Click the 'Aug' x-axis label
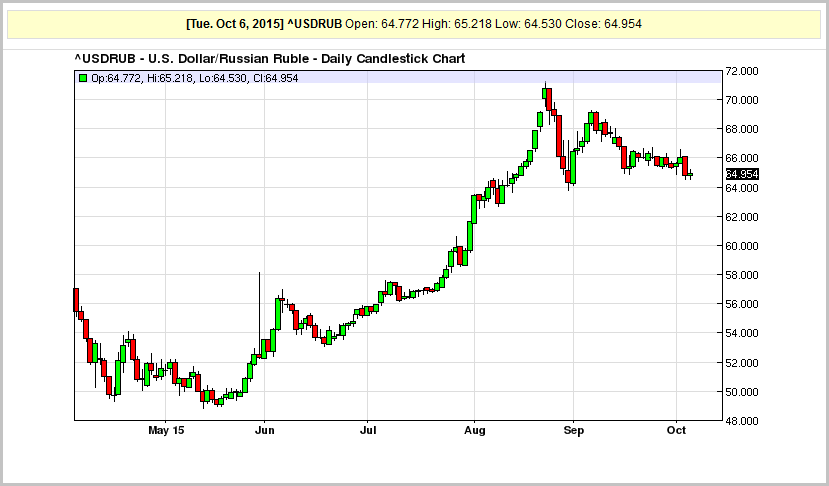 pos(474,430)
